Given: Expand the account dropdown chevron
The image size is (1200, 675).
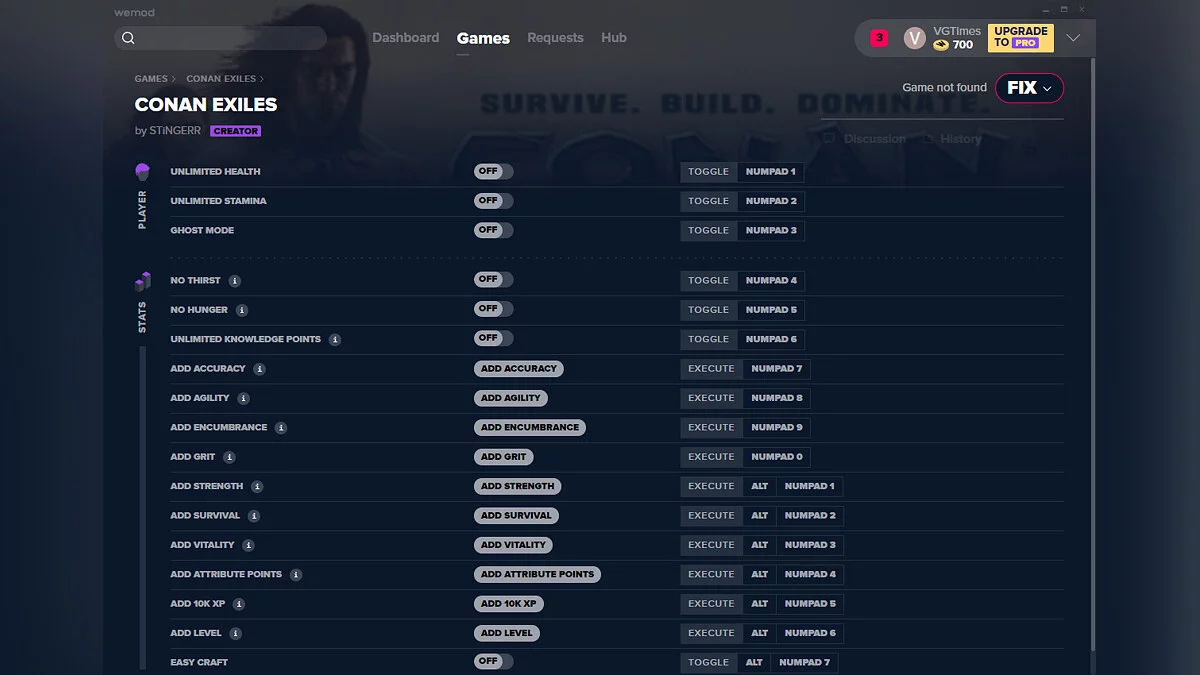Looking at the screenshot, I should (x=1073, y=38).
